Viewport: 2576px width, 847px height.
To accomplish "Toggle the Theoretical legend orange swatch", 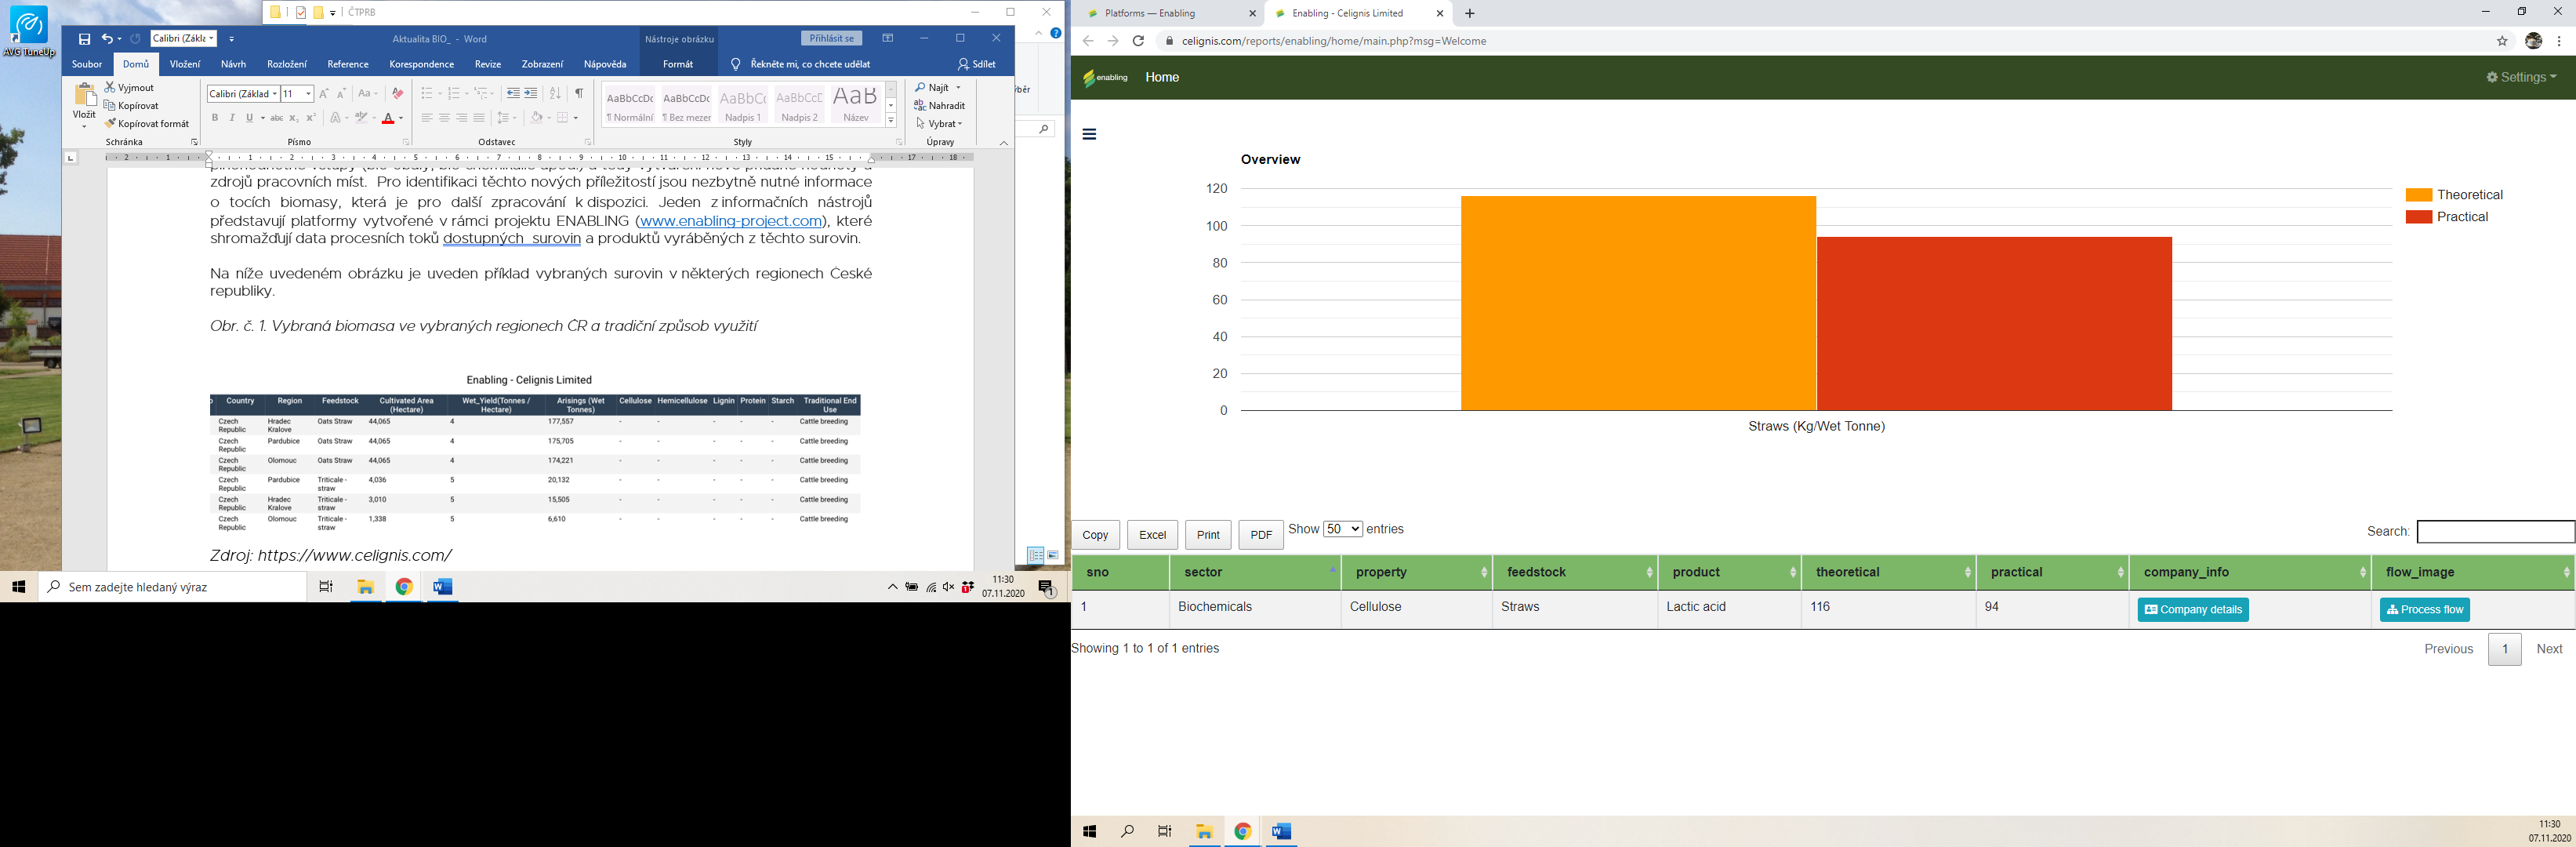I will pos(2418,195).
